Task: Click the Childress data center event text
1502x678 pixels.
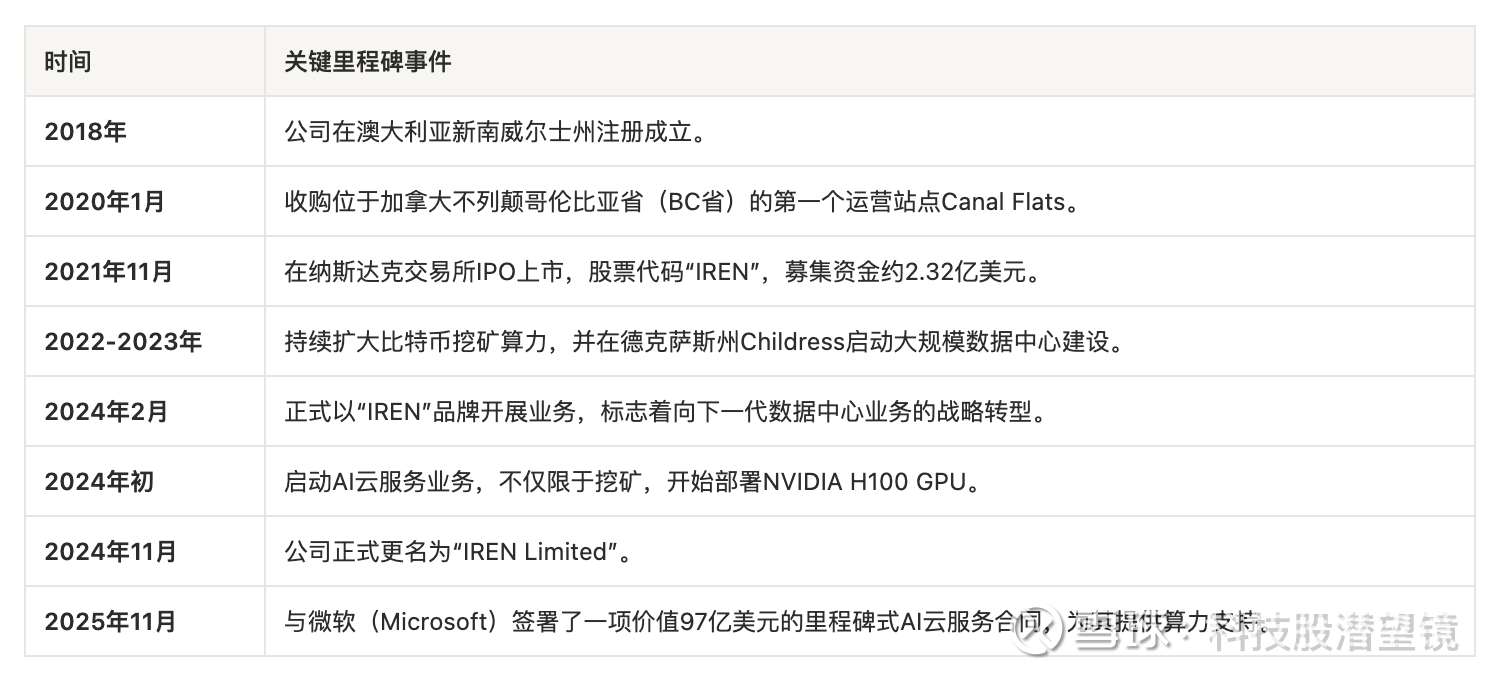Action: (x=704, y=342)
